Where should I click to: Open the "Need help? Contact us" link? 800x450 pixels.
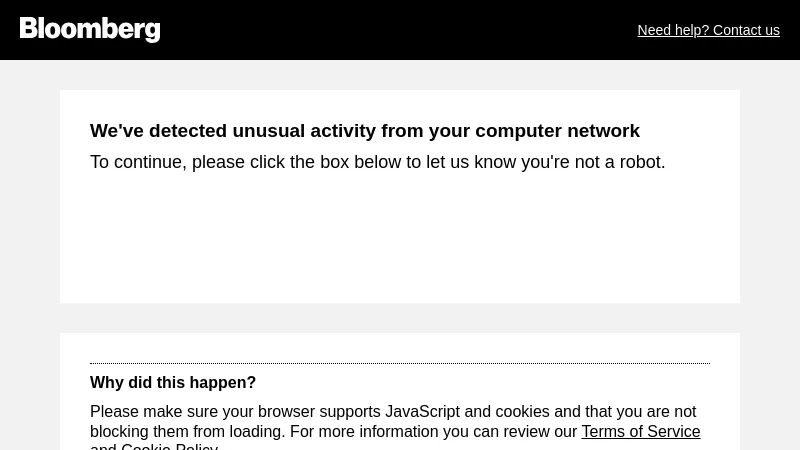click(x=708, y=30)
